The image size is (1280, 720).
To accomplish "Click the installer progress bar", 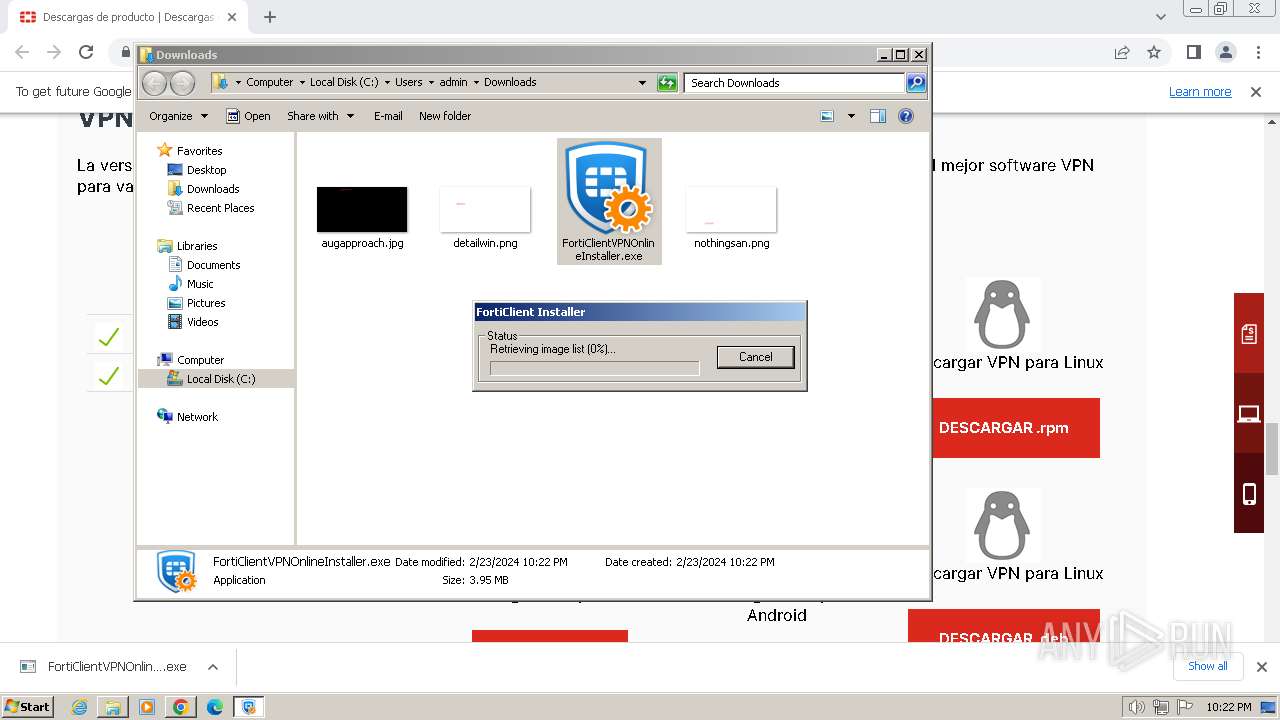I will coord(594,368).
